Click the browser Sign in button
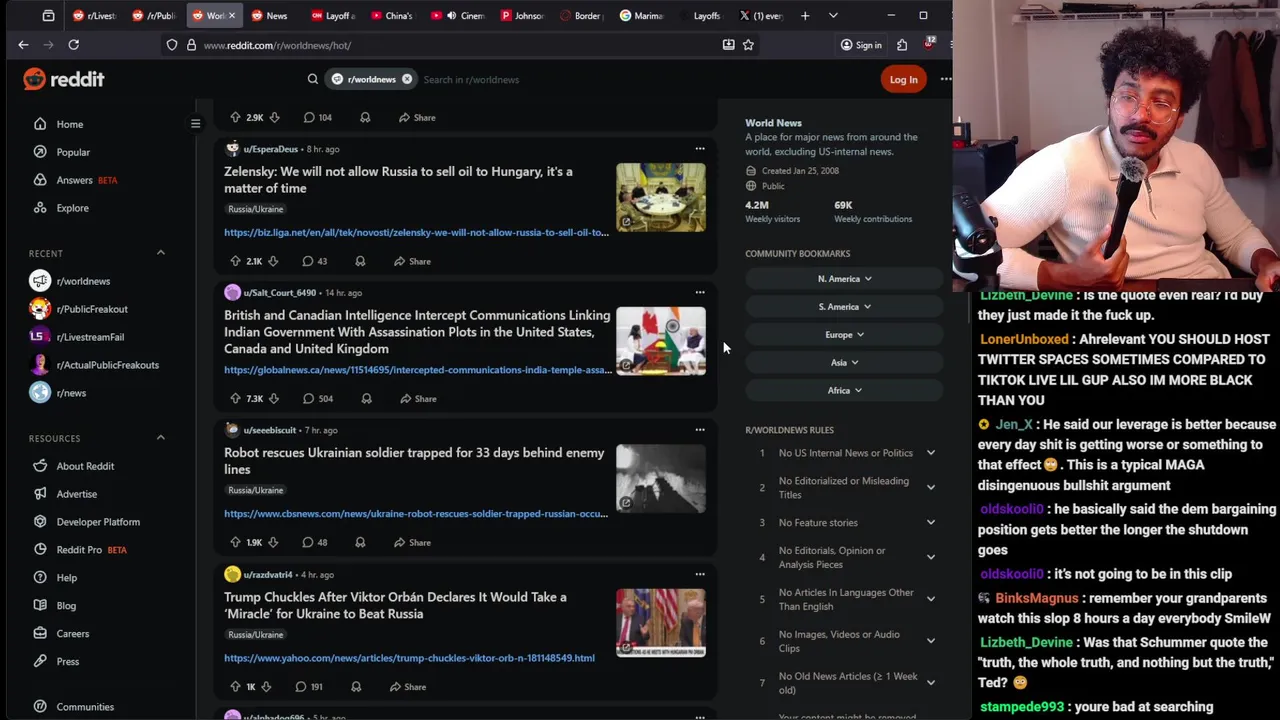This screenshot has width=1280, height=720. [x=861, y=45]
